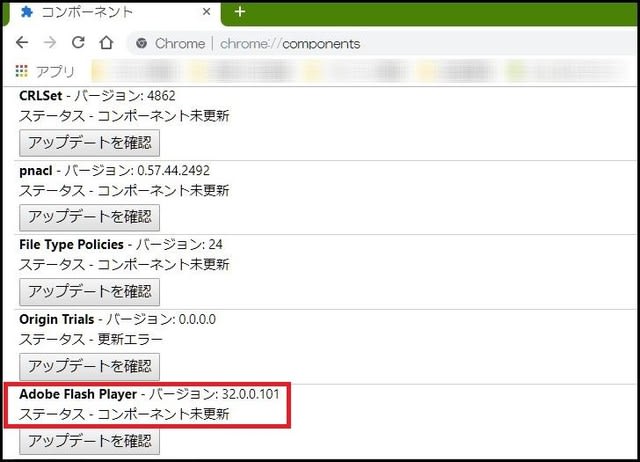Click the browser back arrow
Screen dimensions: 640x462
tap(22, 42)
